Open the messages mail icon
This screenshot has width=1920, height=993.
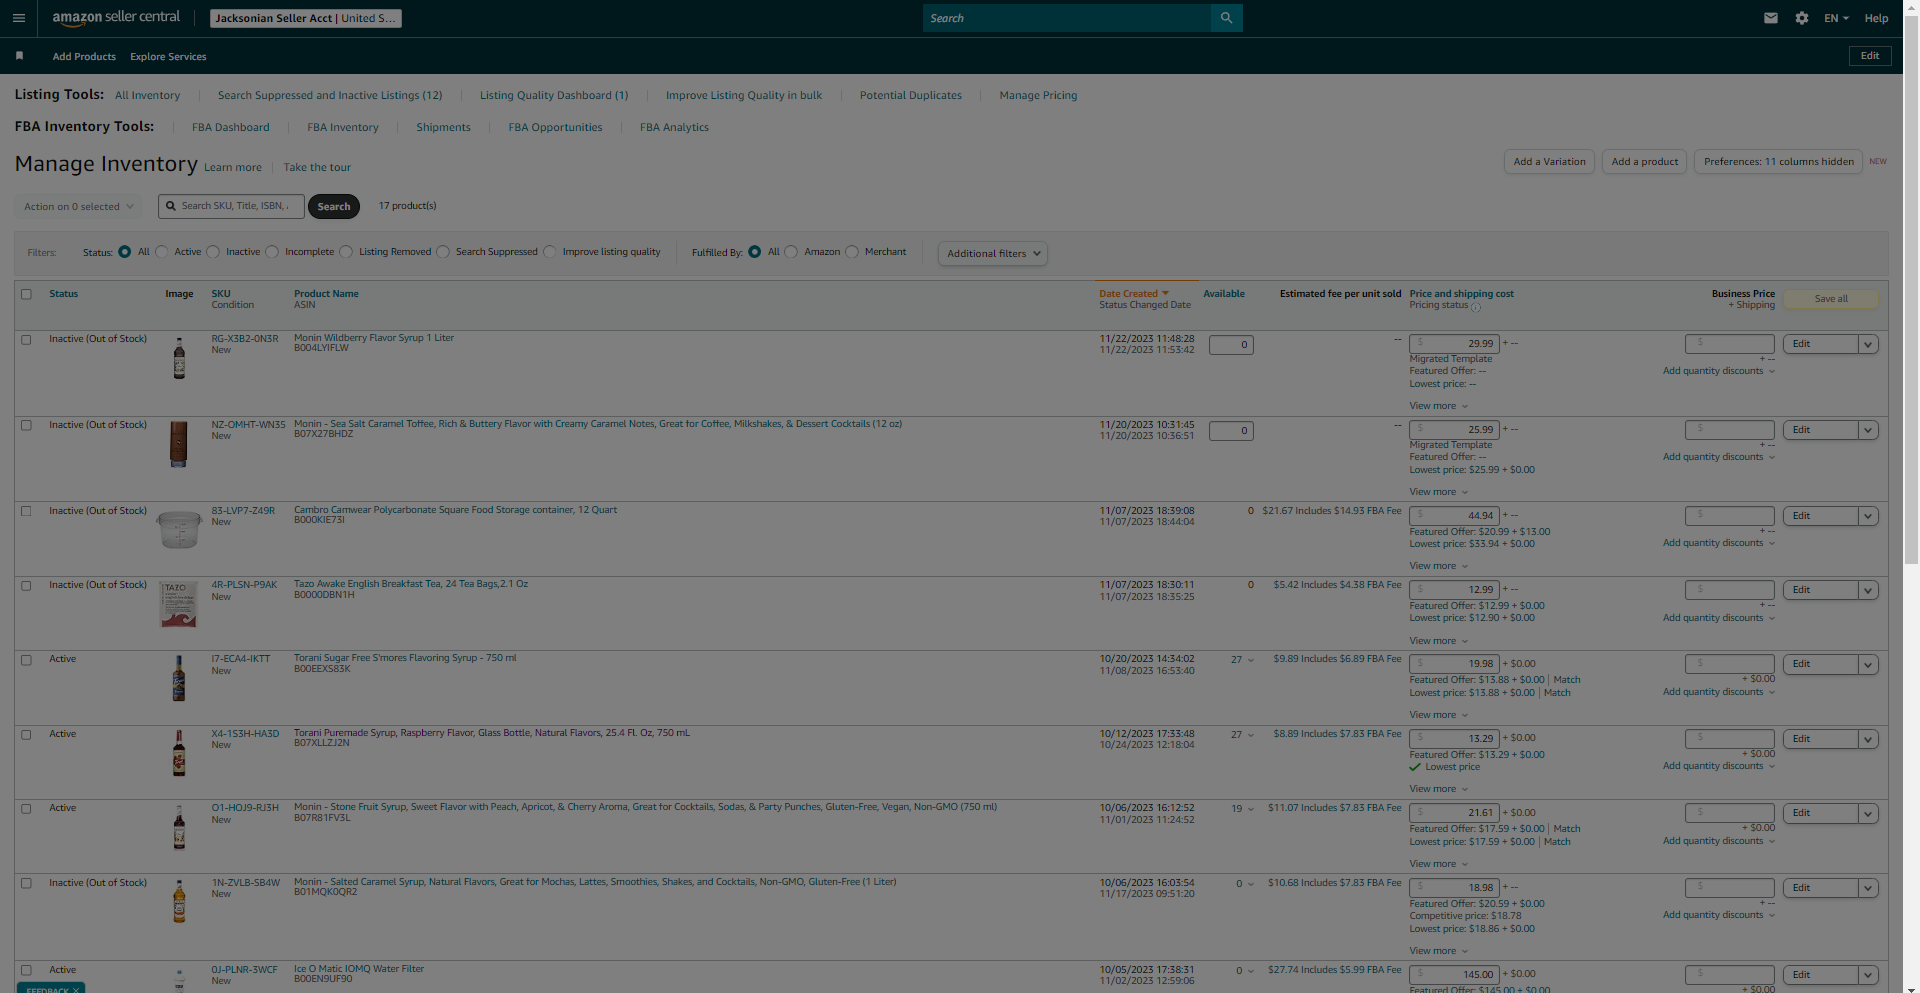[x=1771, y=18]
